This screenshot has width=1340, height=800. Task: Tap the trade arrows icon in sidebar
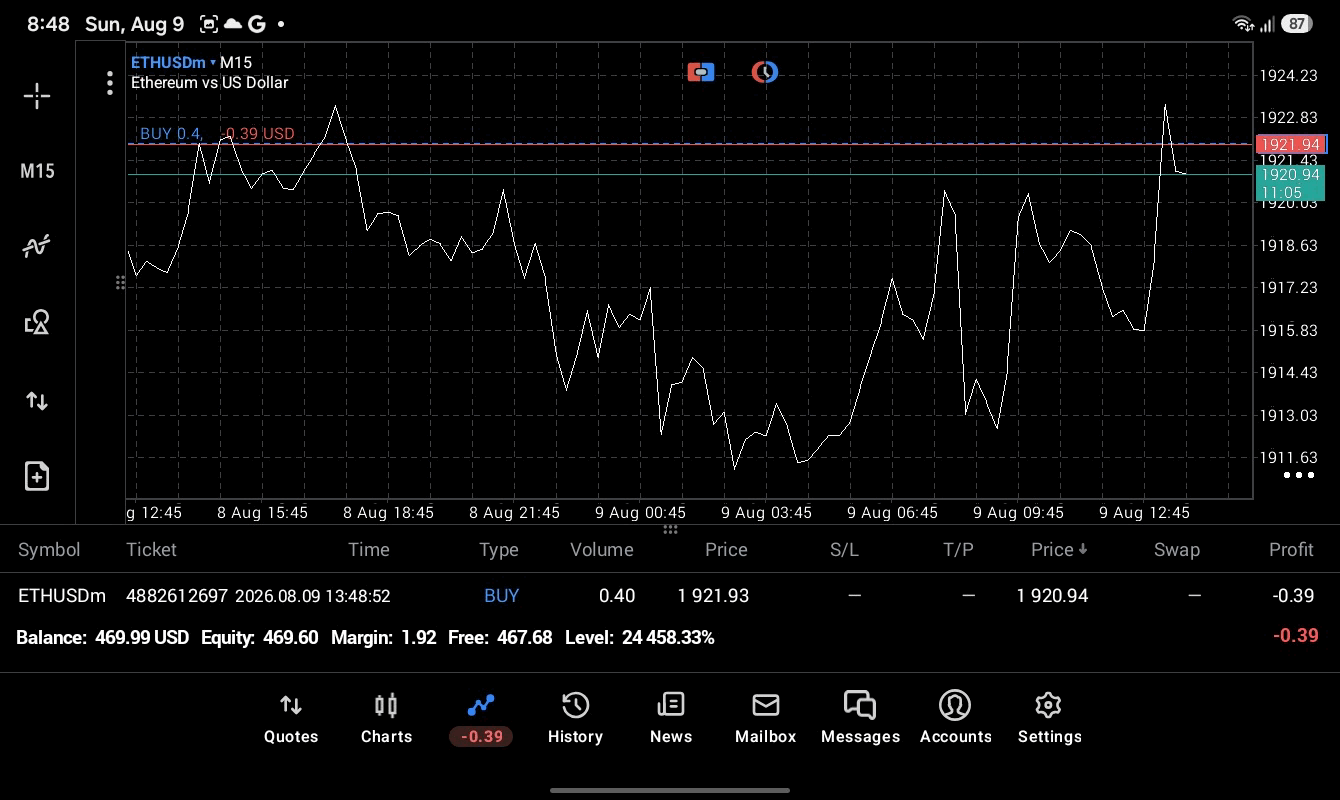(x=37, y=401)
